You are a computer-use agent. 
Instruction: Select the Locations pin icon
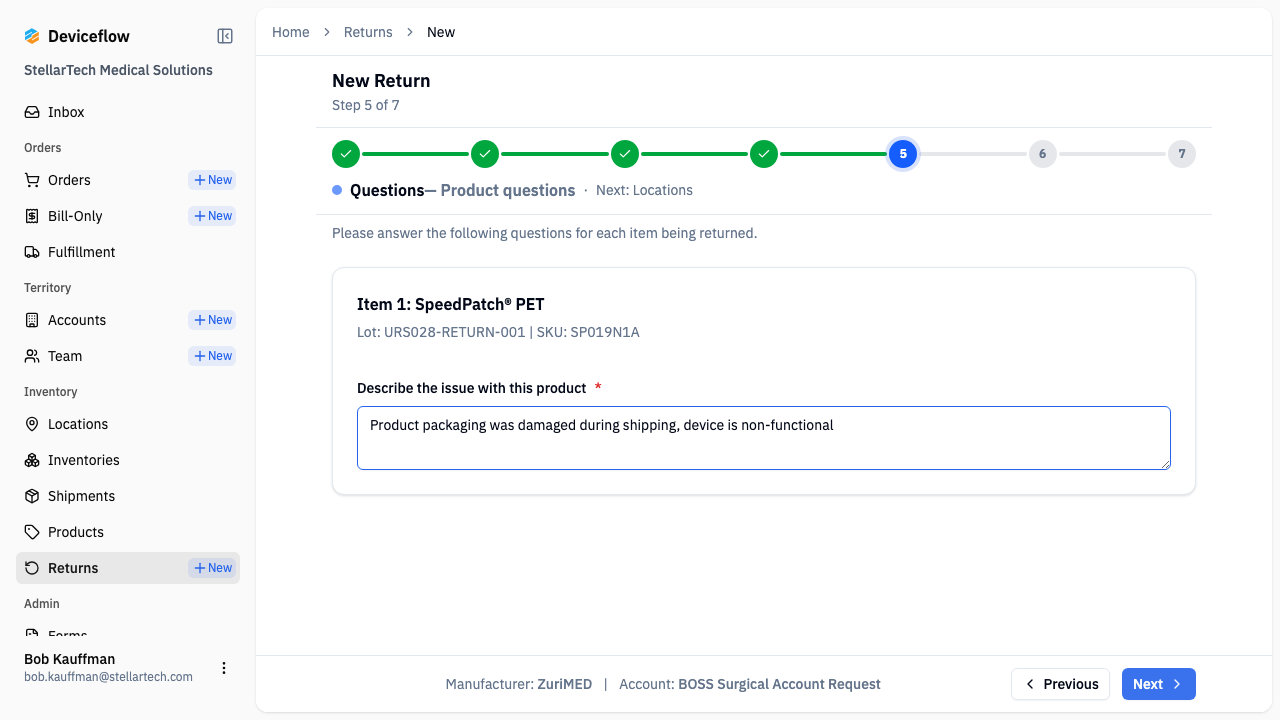coord(32,424)
